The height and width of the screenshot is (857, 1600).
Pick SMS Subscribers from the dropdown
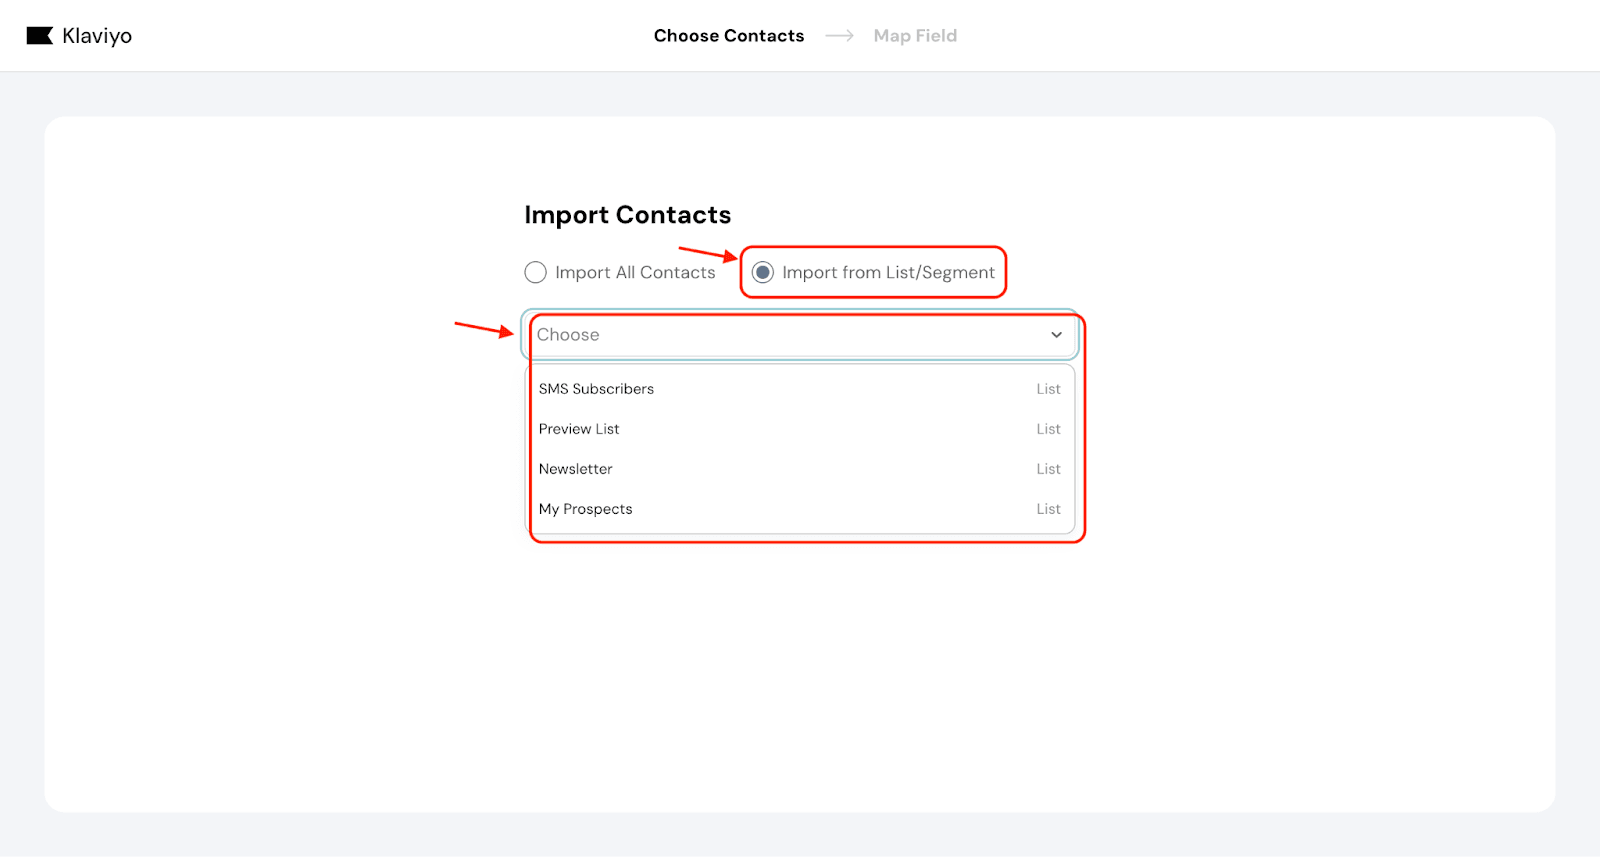[596, 389]
